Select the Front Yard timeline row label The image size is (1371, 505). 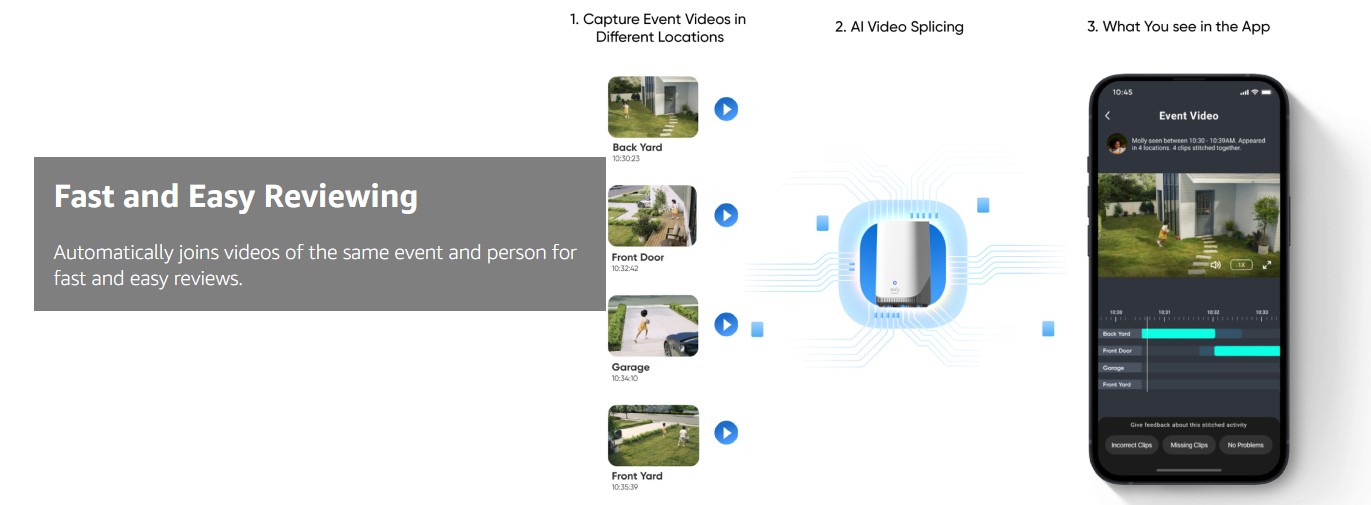point(1118,385)
